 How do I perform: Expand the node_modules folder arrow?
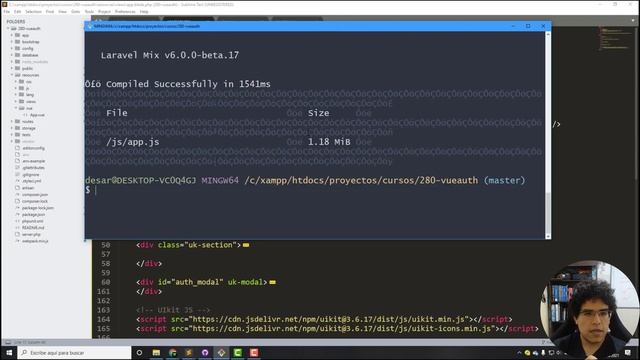click(12, 62)
